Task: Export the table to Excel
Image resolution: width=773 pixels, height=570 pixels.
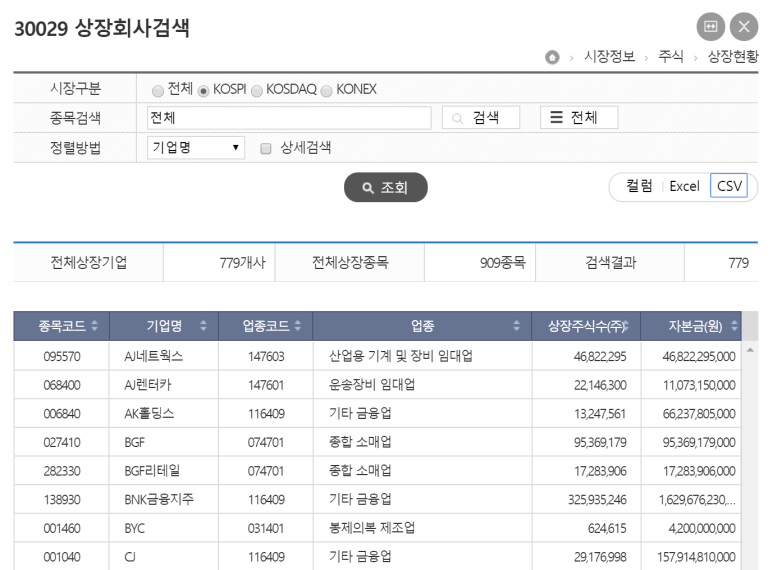Action: [684, 186]
